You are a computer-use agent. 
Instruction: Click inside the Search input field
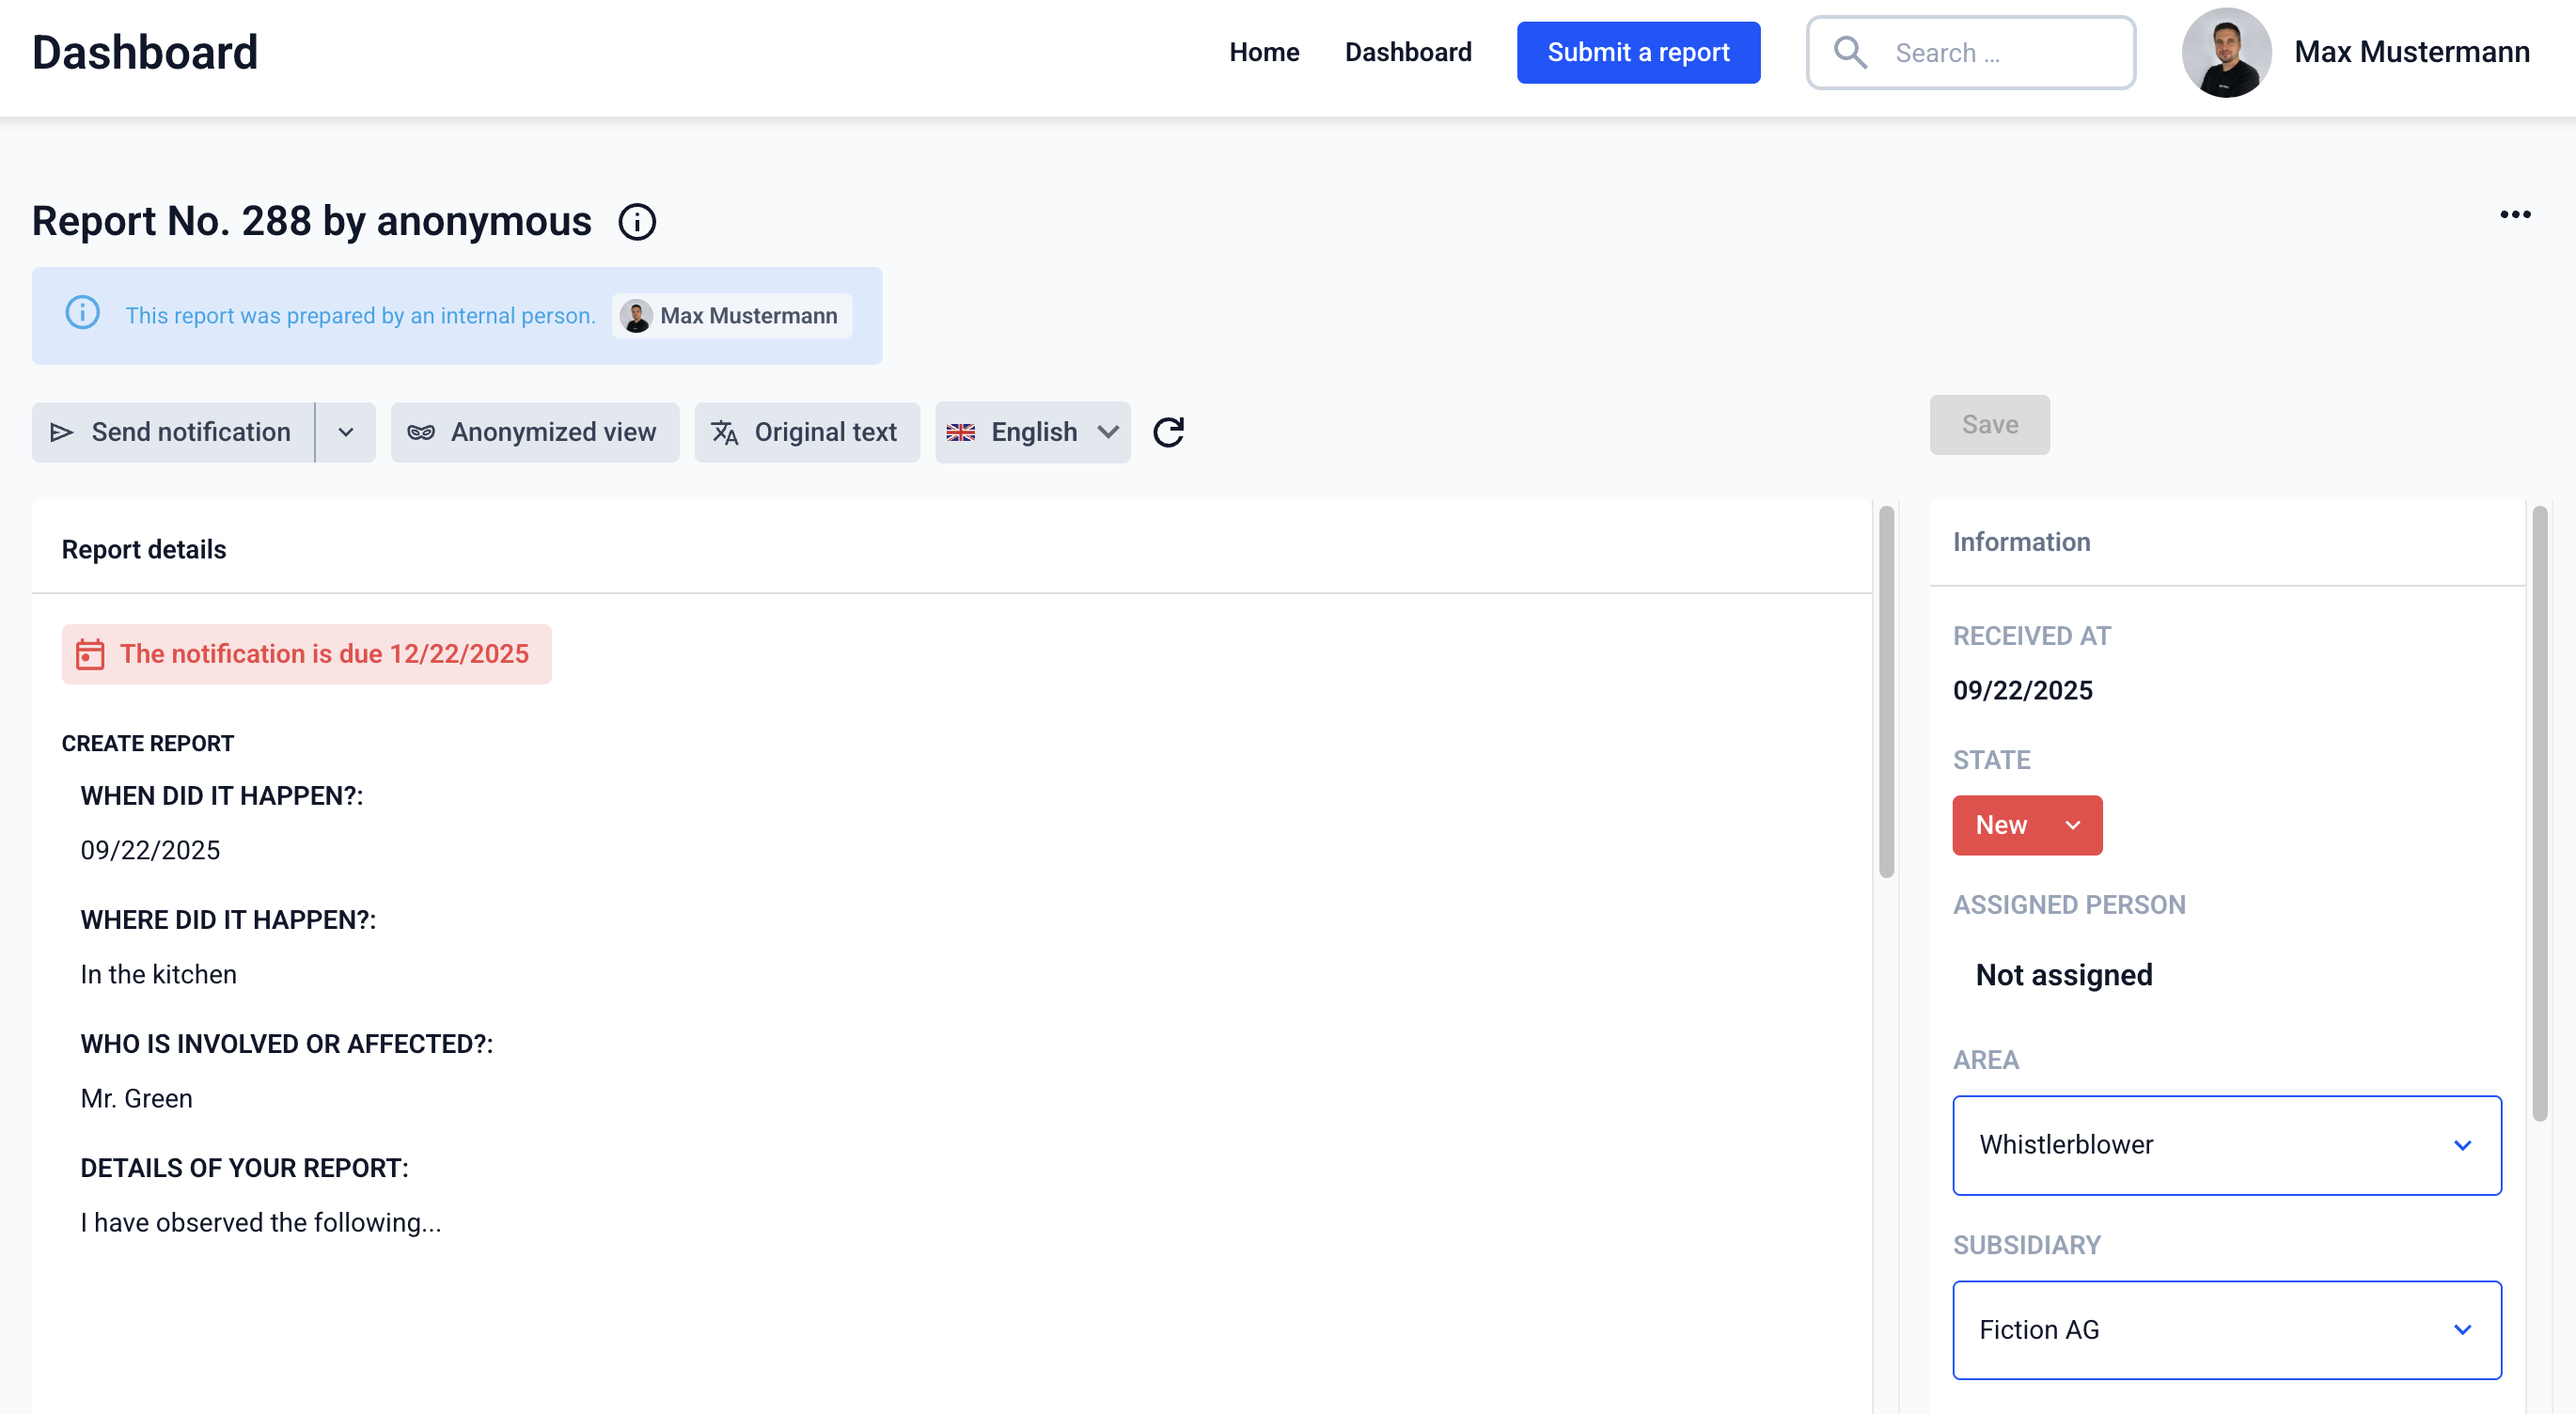click(x=2000, y=53)
